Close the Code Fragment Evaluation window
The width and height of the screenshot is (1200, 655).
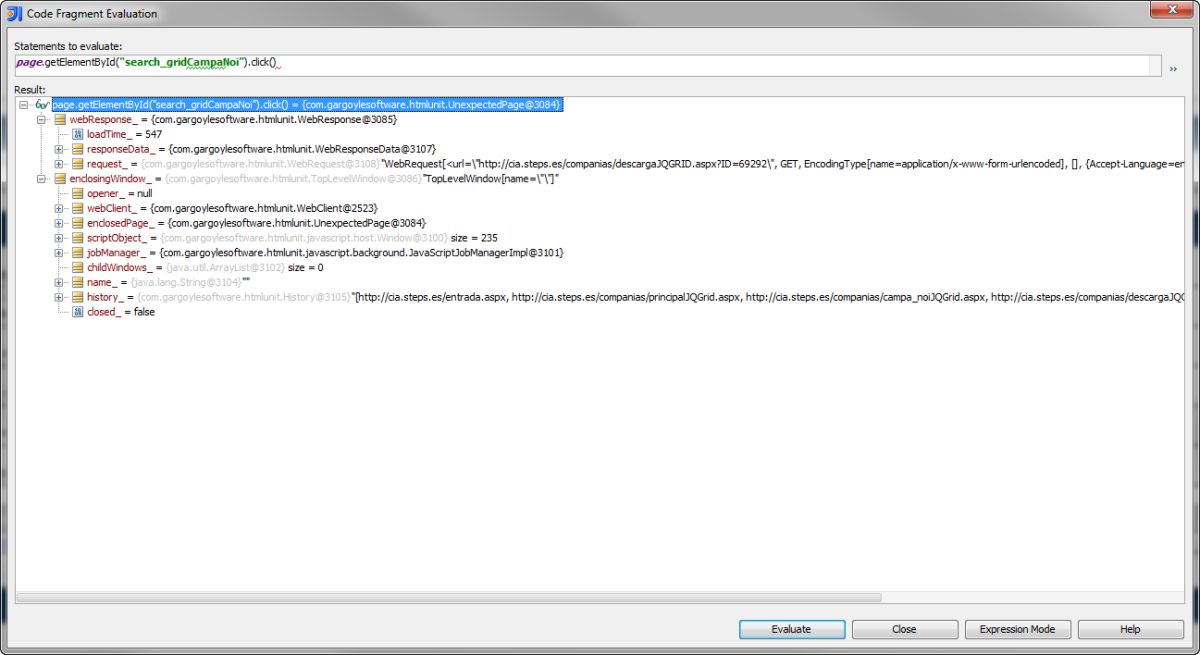coord(1169,10)
